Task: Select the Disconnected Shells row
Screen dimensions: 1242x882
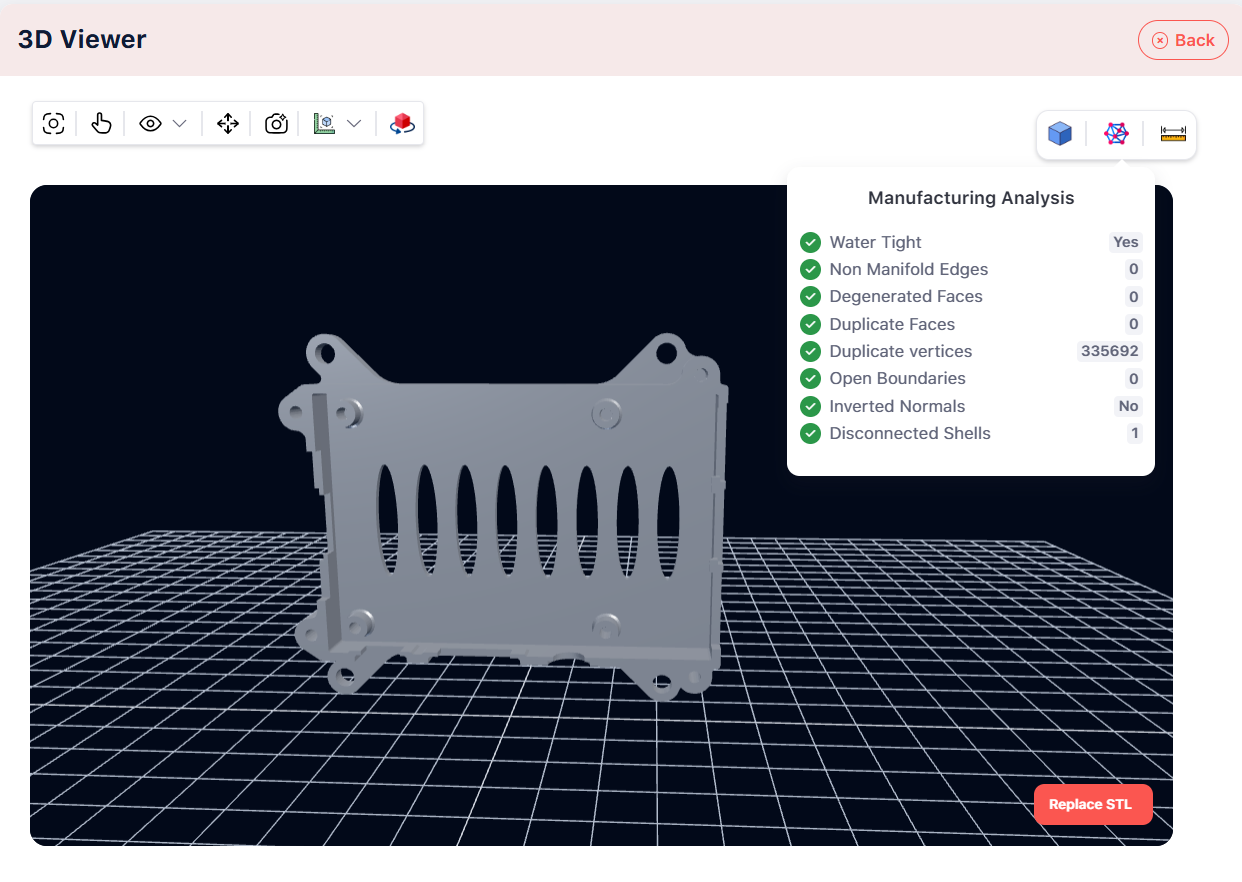Action: tap(909, 433)
